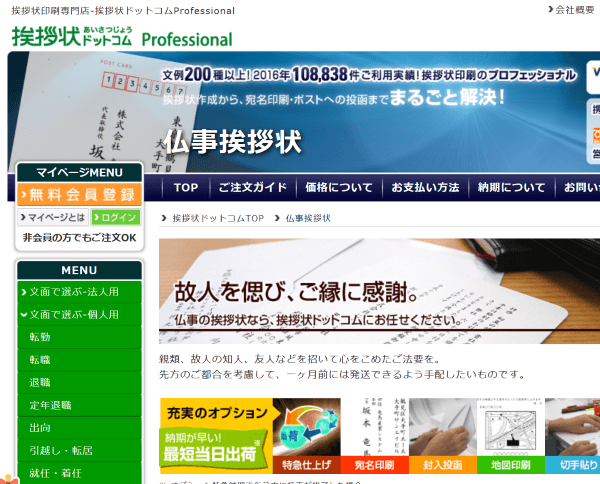Select 引越し・転居 in the side menu
The width and height of the screenshot is (600, 484).
[x=80, y=450]
